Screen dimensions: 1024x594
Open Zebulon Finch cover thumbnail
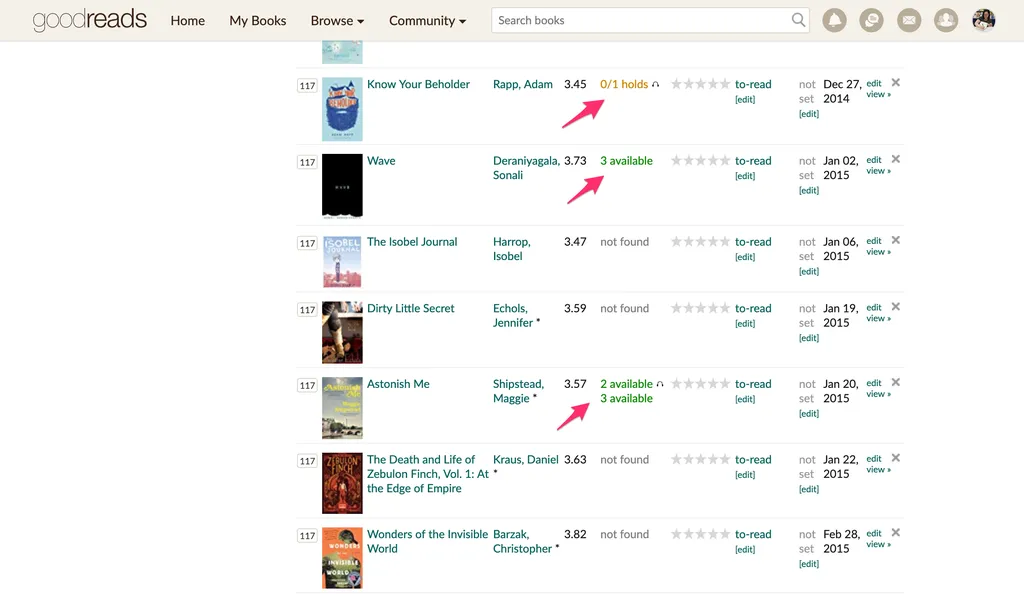[x=342, y=483]
